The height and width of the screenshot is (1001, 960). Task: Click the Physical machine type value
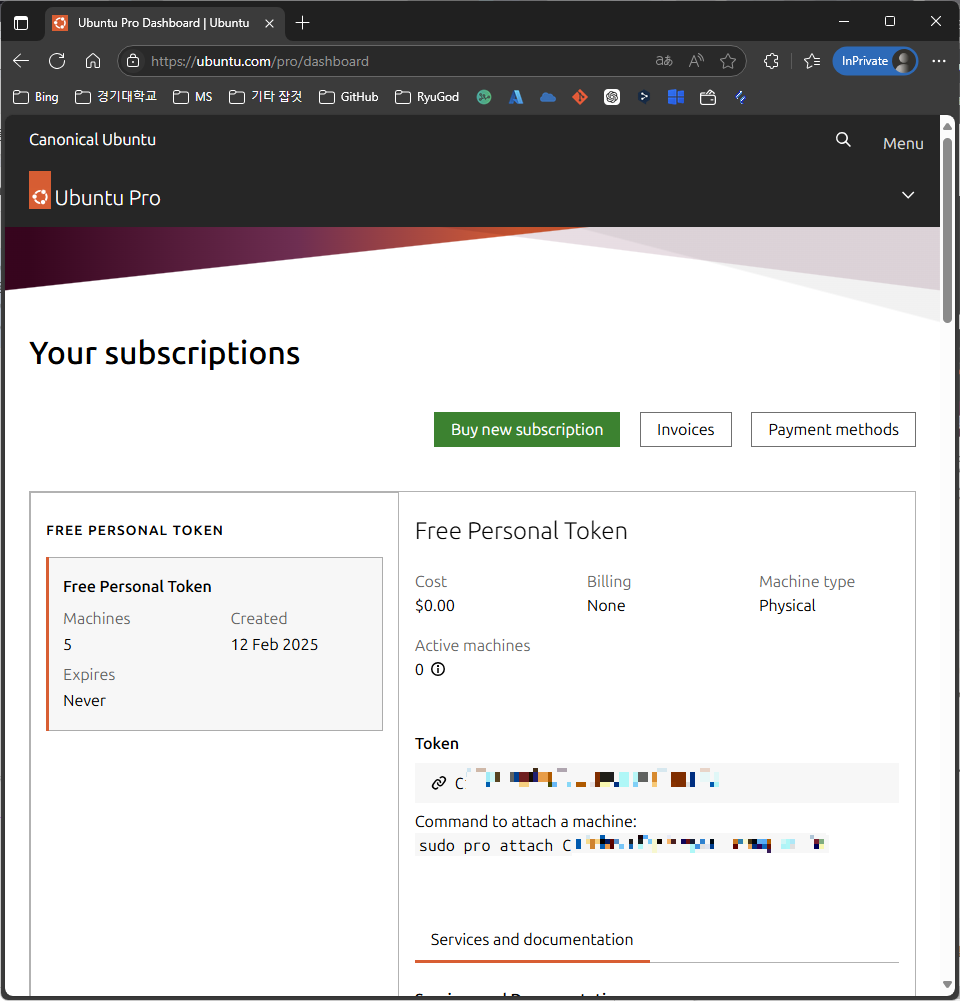point(787,606)
